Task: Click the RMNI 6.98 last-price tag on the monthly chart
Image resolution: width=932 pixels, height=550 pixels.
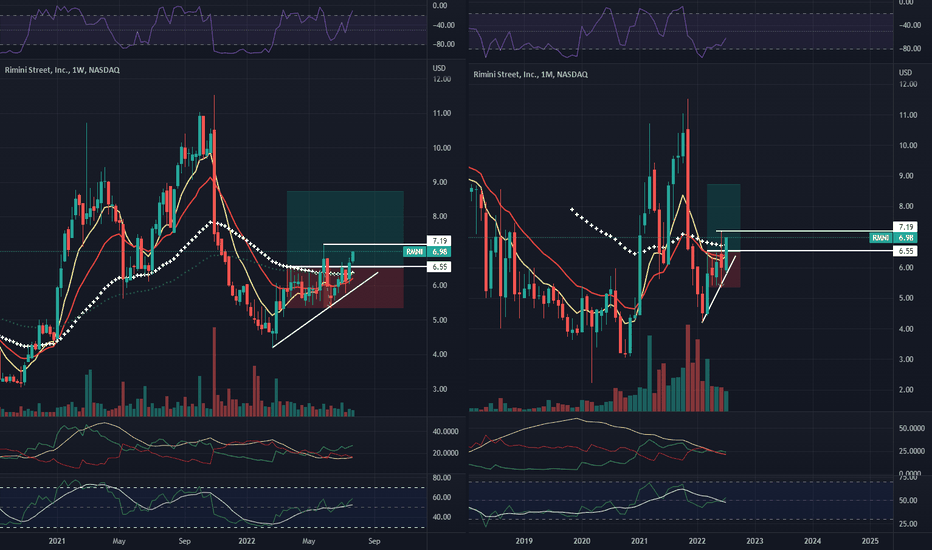Action: click(x=893, y=237)
